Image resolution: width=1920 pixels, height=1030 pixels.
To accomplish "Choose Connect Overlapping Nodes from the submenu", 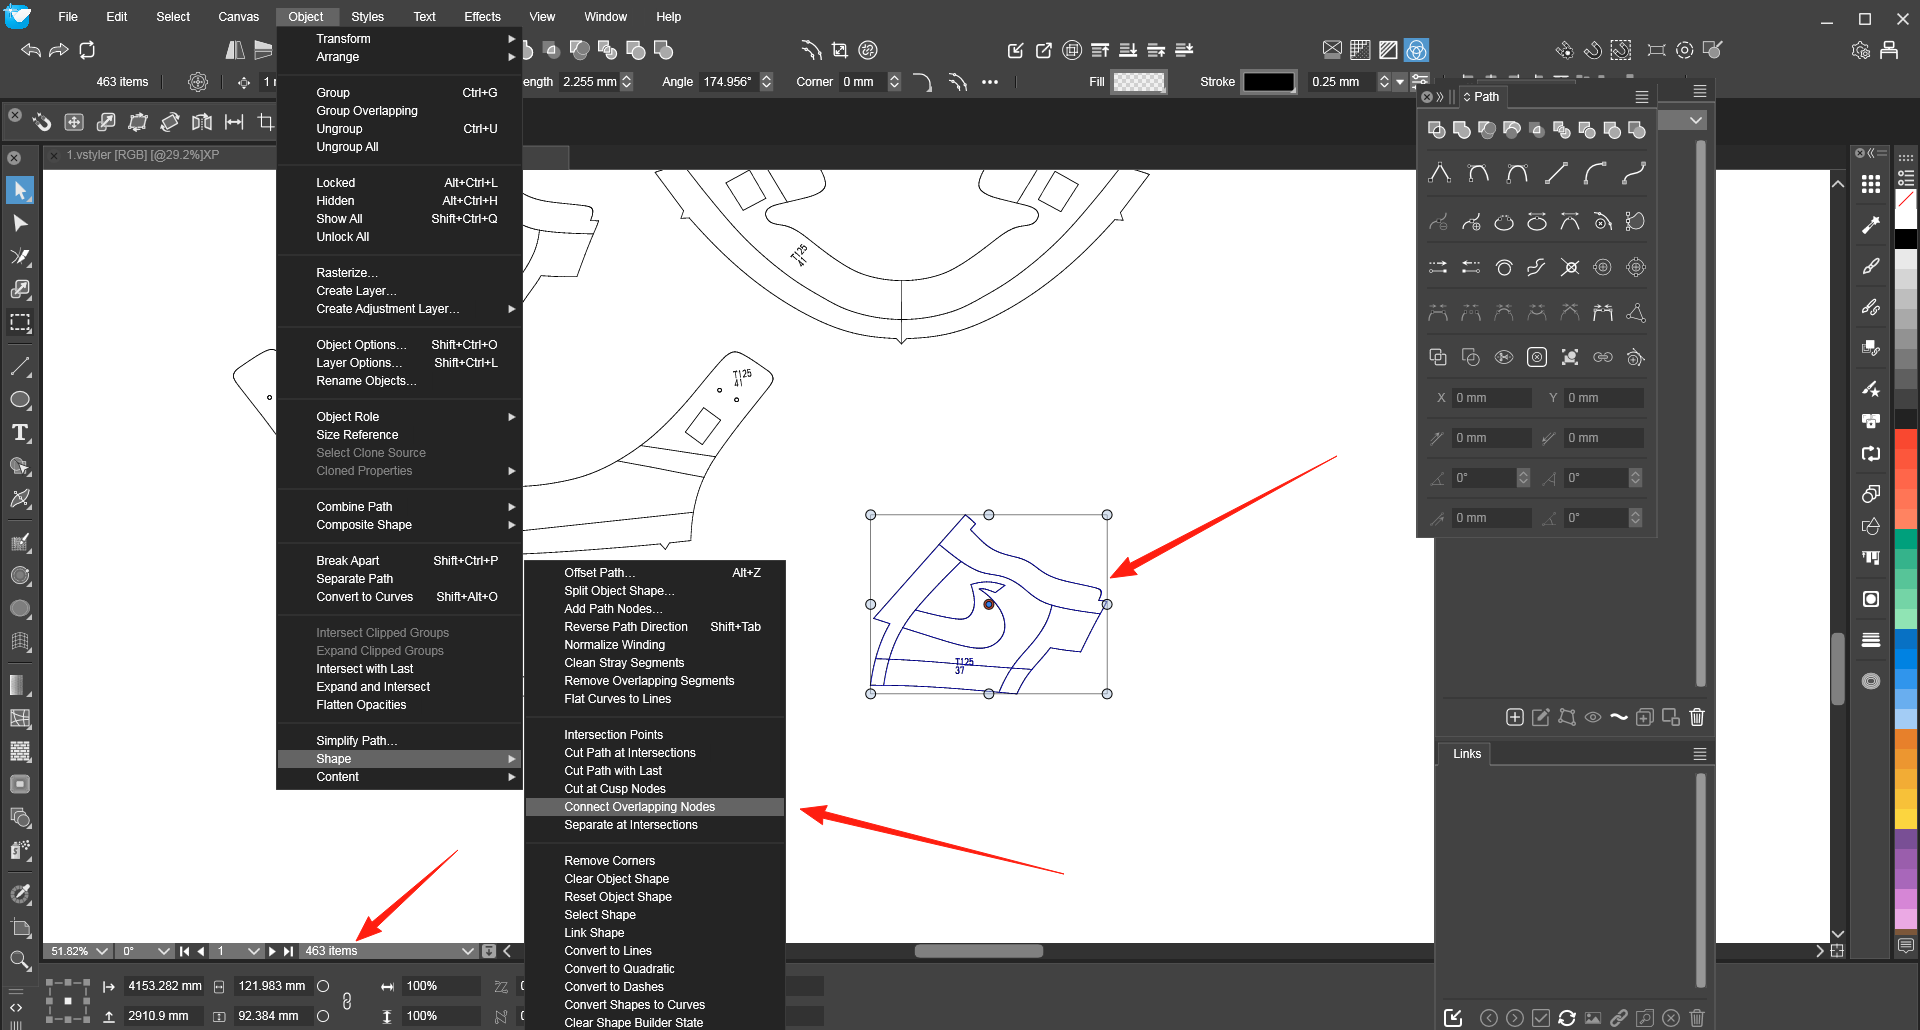I will click(640, 807).
